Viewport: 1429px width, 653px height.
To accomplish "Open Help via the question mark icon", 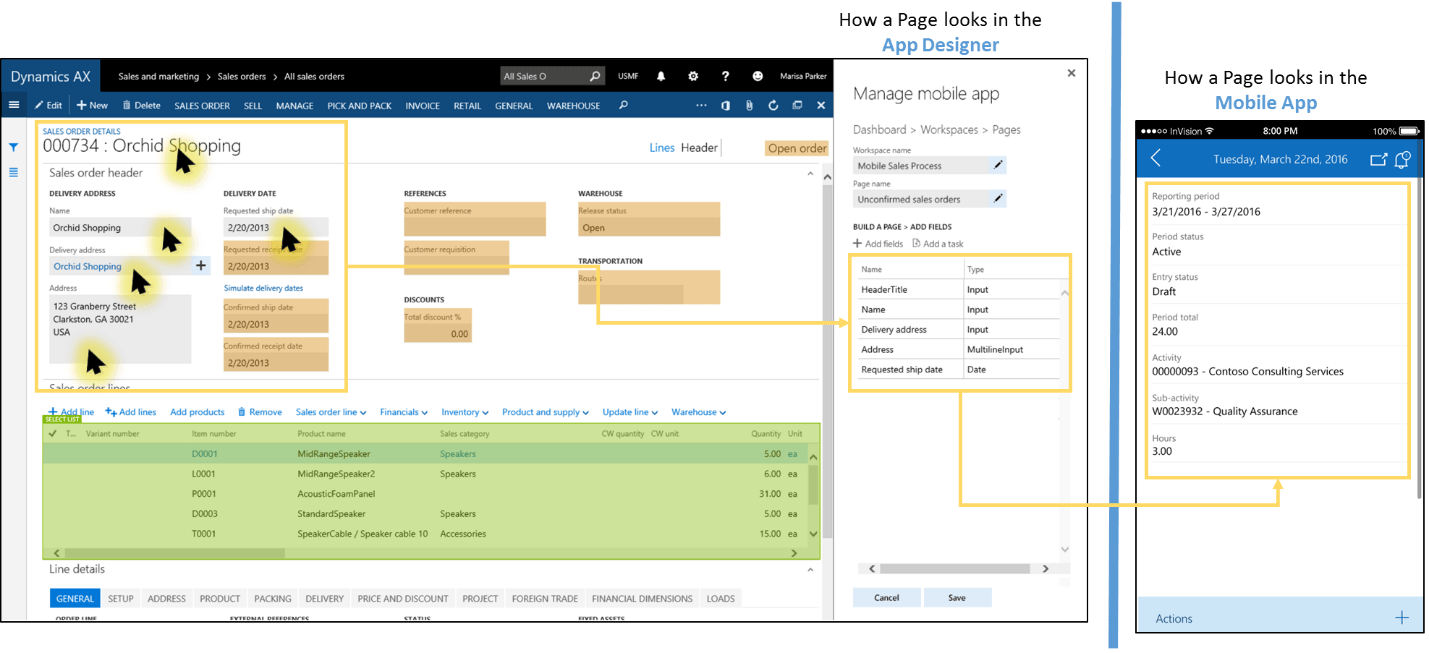I will point(726,76).
